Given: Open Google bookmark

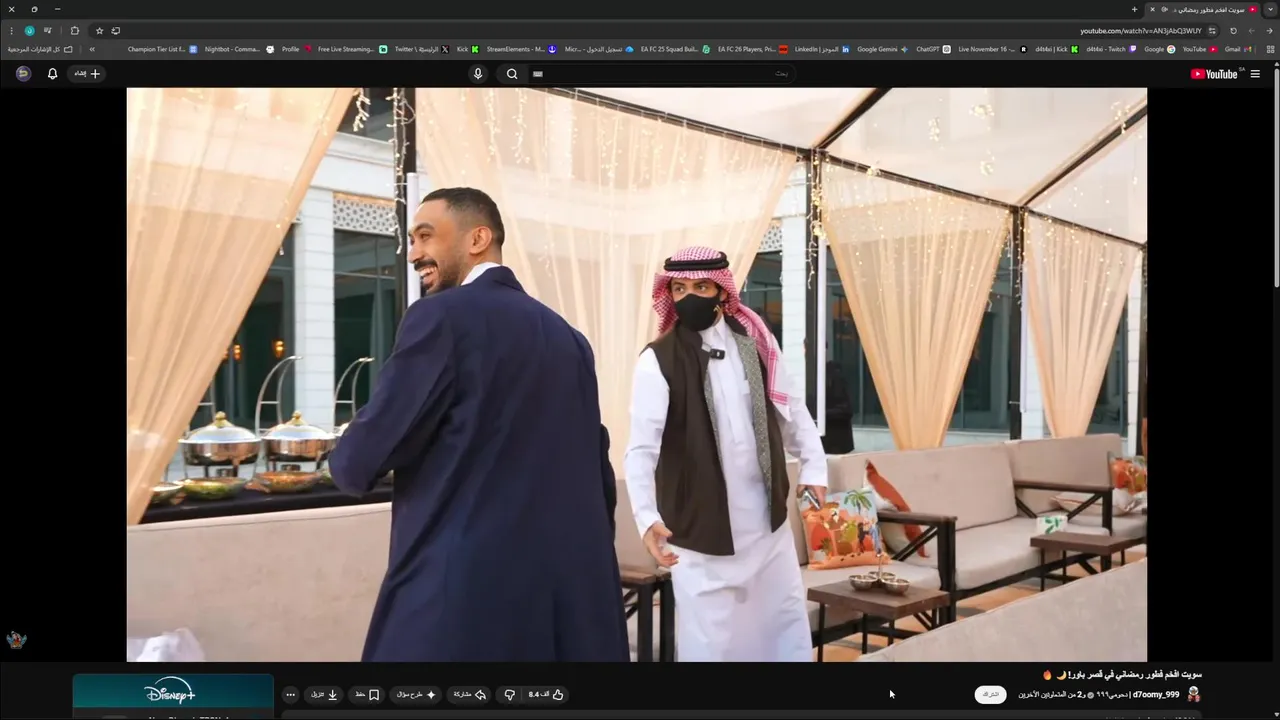Looking at the screenshot, I should pos(1159,49).
